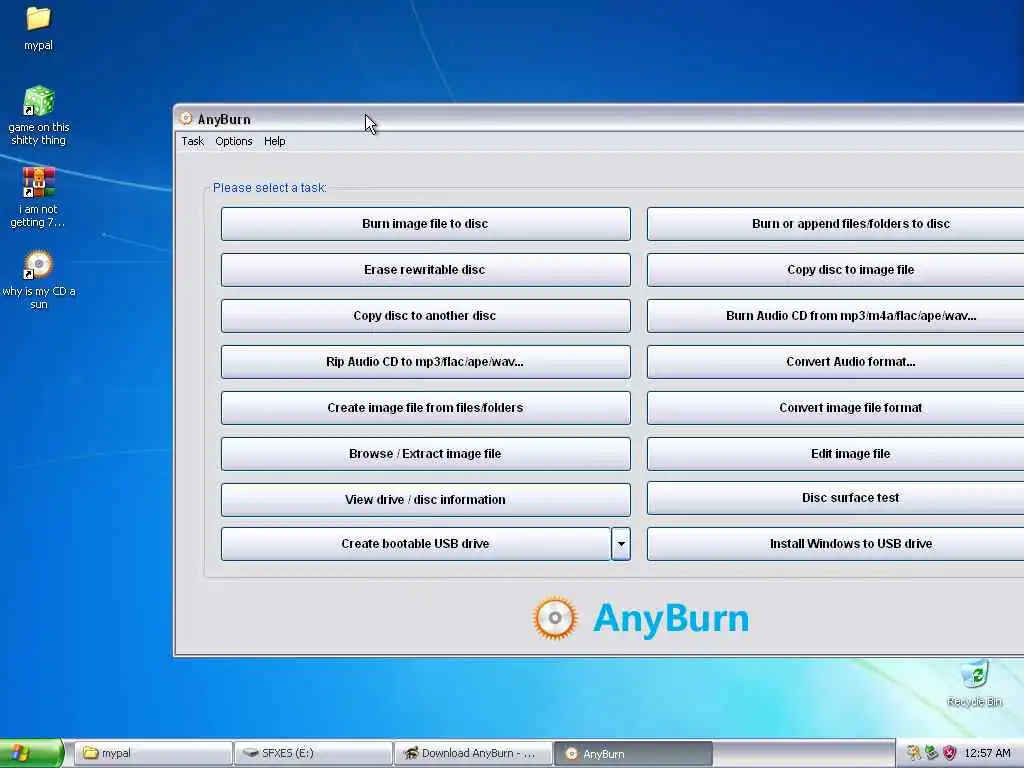Expand the Create bootable USB drive dropdown arrow

click(620, 544)
